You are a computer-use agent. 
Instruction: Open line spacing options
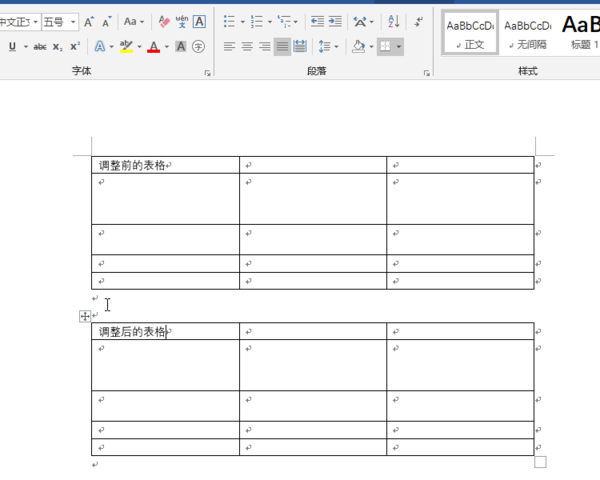[324, 47]
